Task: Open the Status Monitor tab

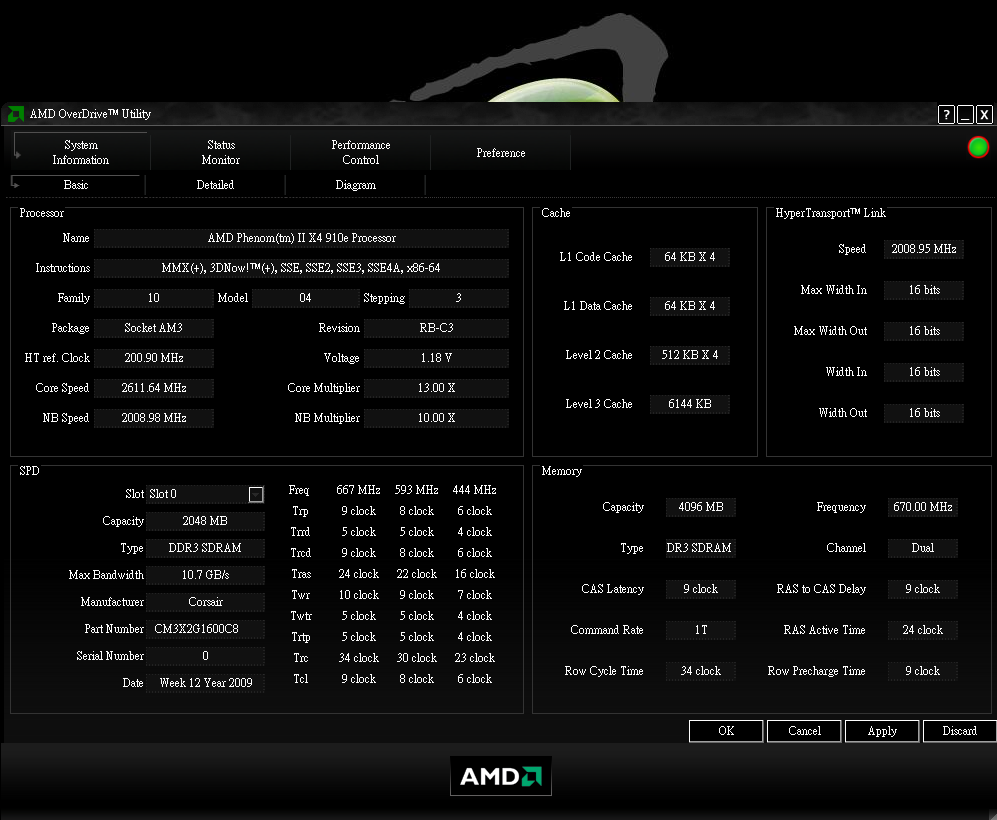Action: (x=221, y=153)
